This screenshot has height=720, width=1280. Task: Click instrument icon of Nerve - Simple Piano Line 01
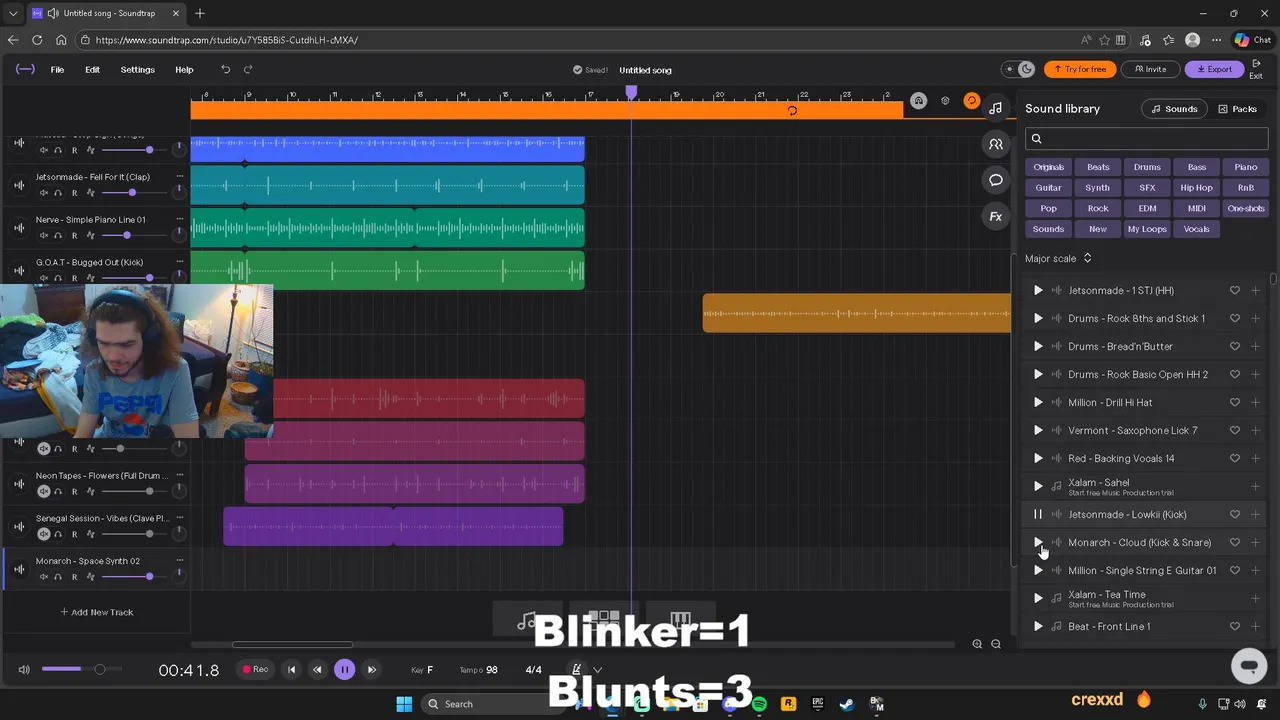(x=19, y=228)
